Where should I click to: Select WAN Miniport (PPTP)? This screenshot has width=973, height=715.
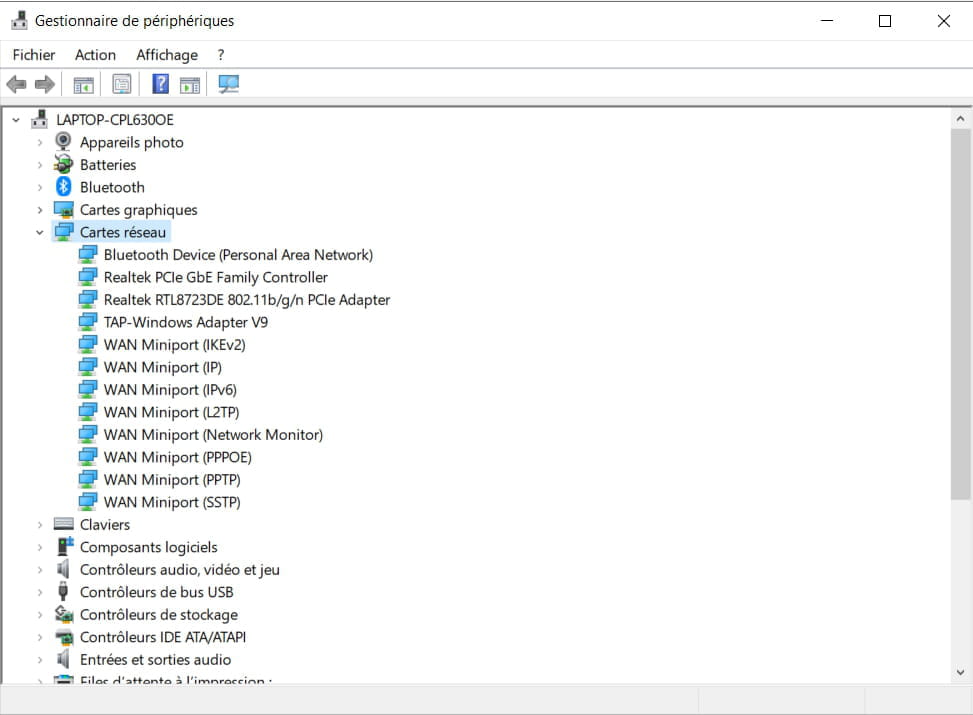(172, 479)
